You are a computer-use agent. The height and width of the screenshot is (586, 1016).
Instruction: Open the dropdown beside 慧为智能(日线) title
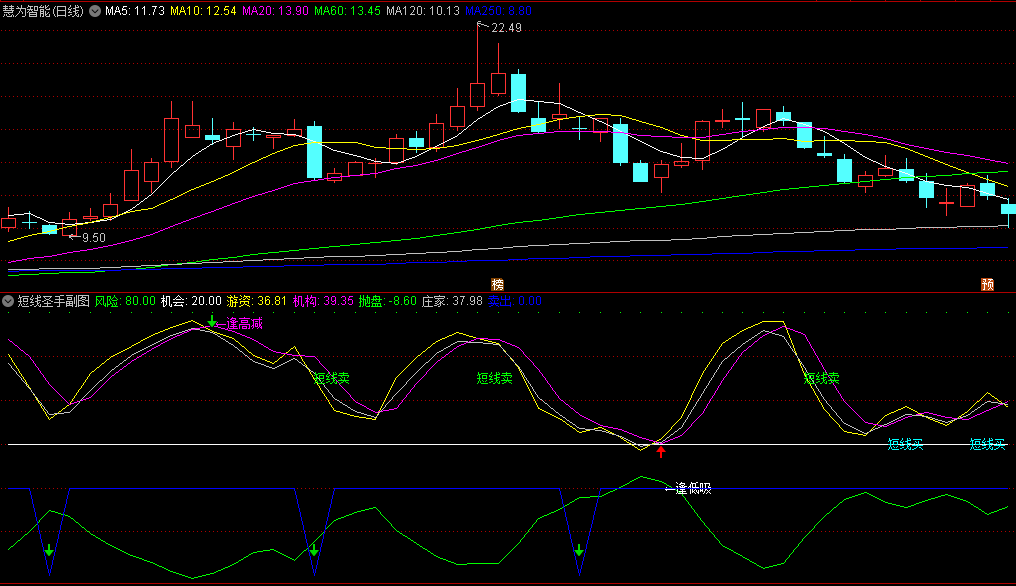(x=95, y=11)
